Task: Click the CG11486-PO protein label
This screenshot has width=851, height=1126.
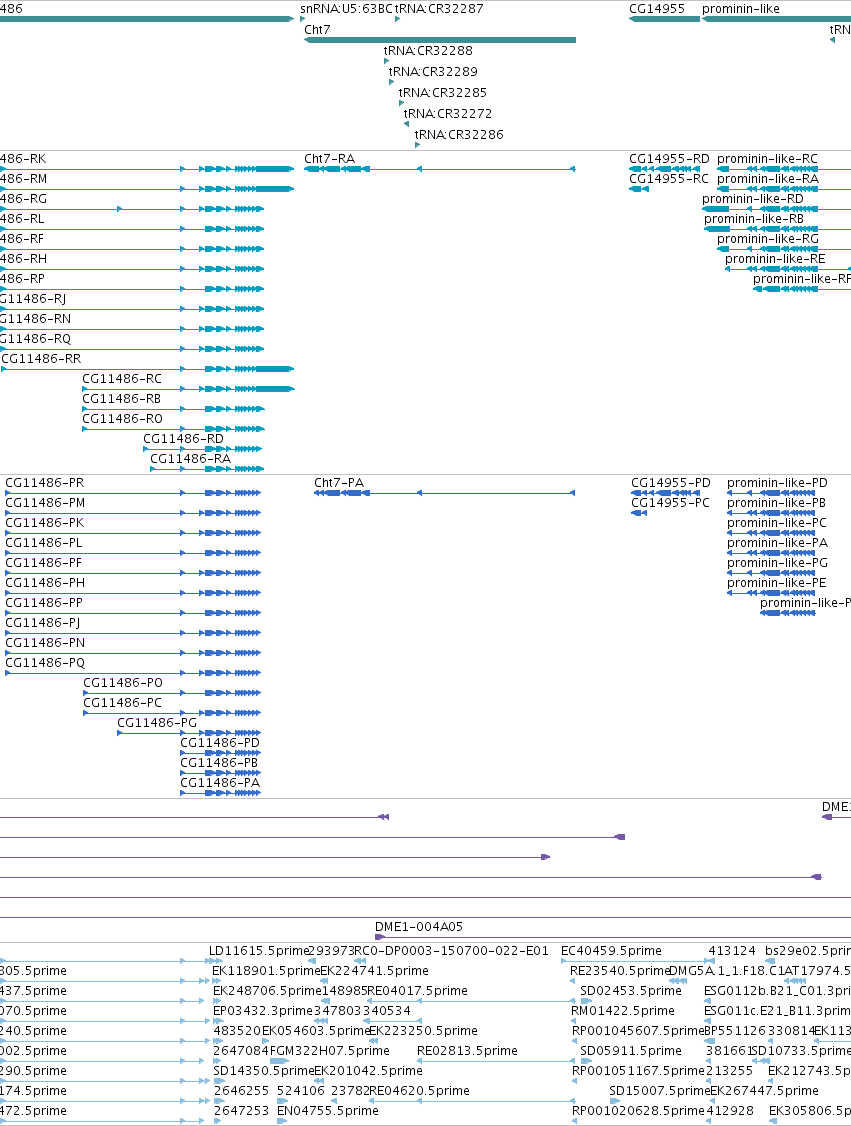Action: tap(123, 684)
